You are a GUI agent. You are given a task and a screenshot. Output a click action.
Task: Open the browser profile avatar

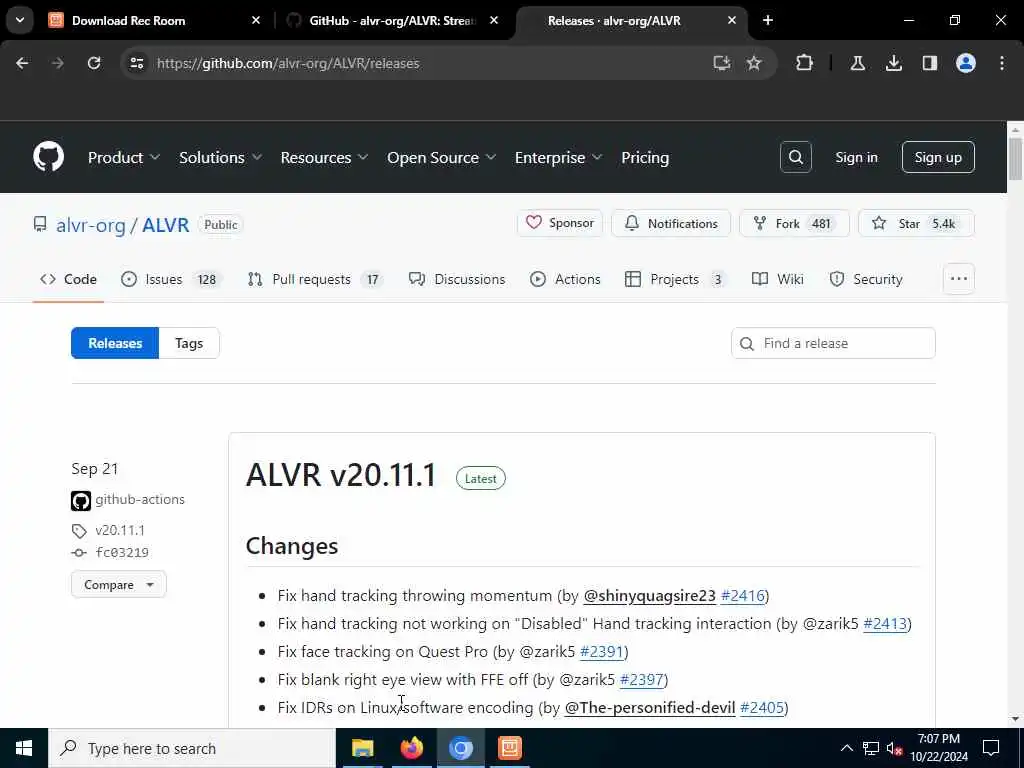(966, 63)
